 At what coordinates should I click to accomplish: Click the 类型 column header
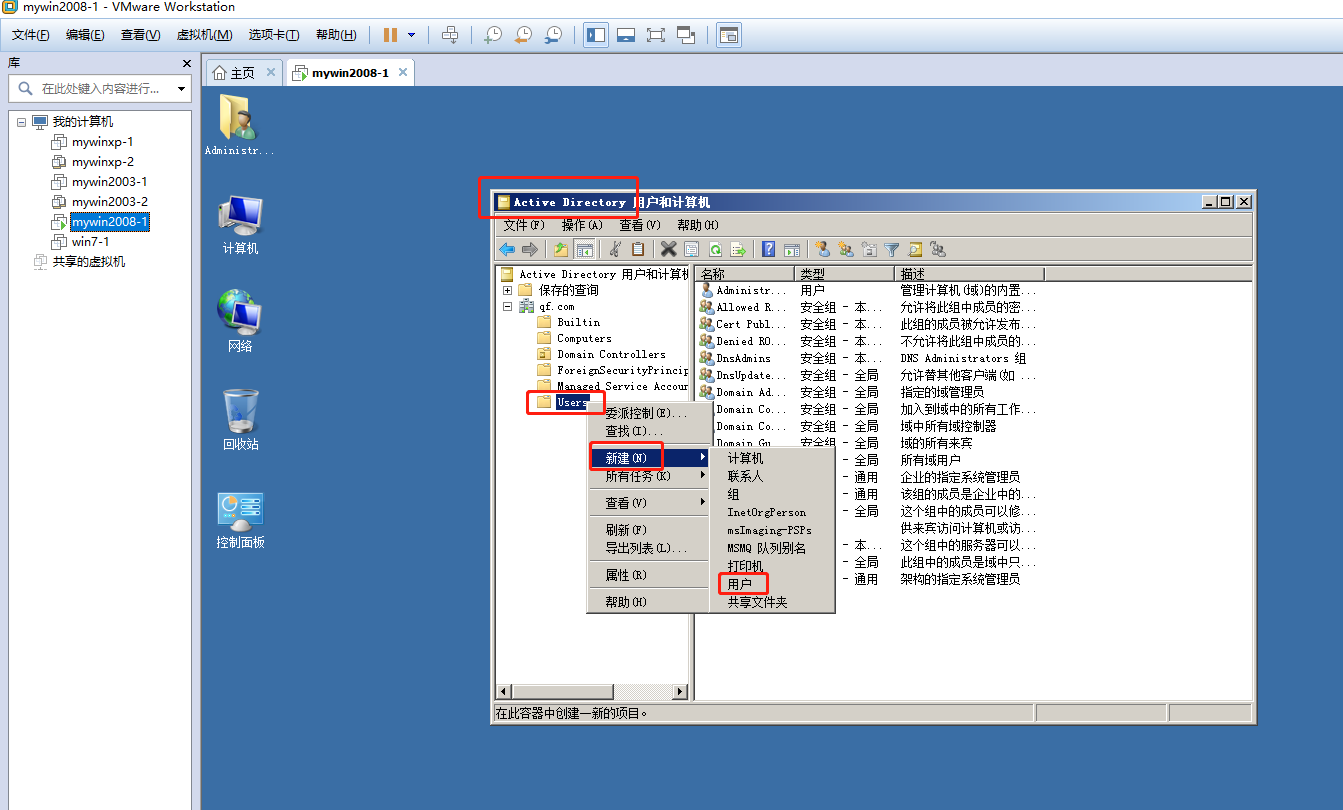coord(845,274)
